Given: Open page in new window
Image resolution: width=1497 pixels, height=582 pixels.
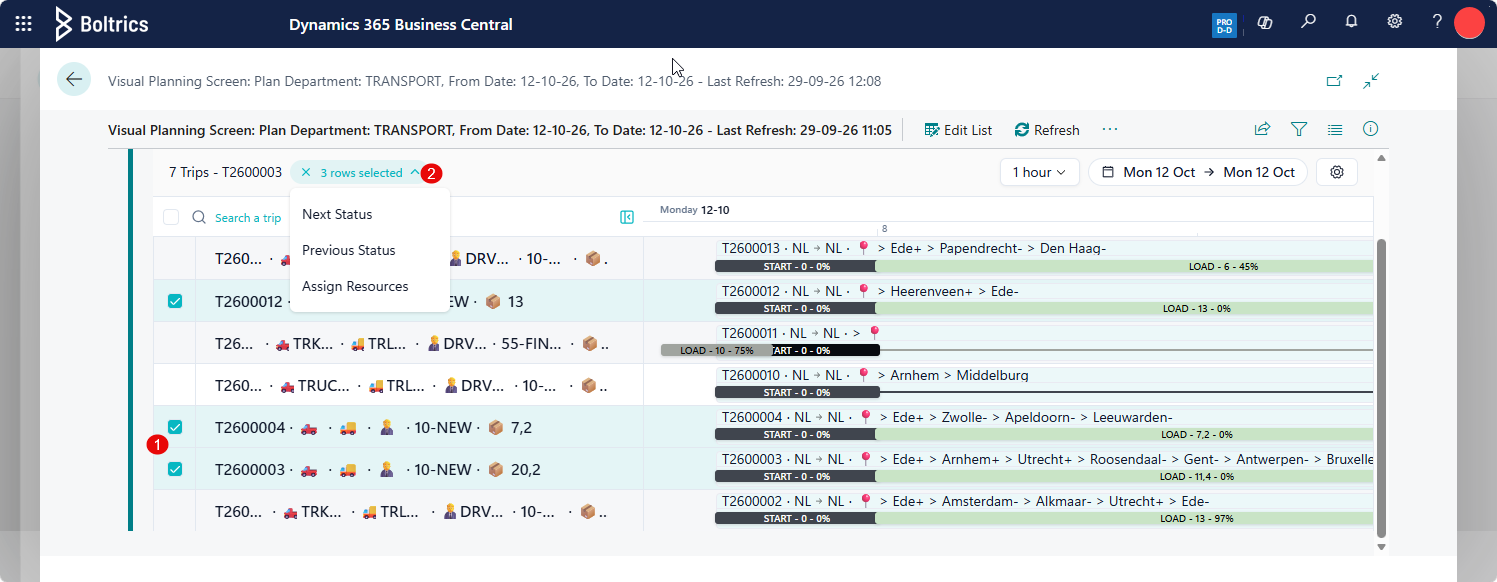Looking at the screenshot, I should click(1334, 81).
